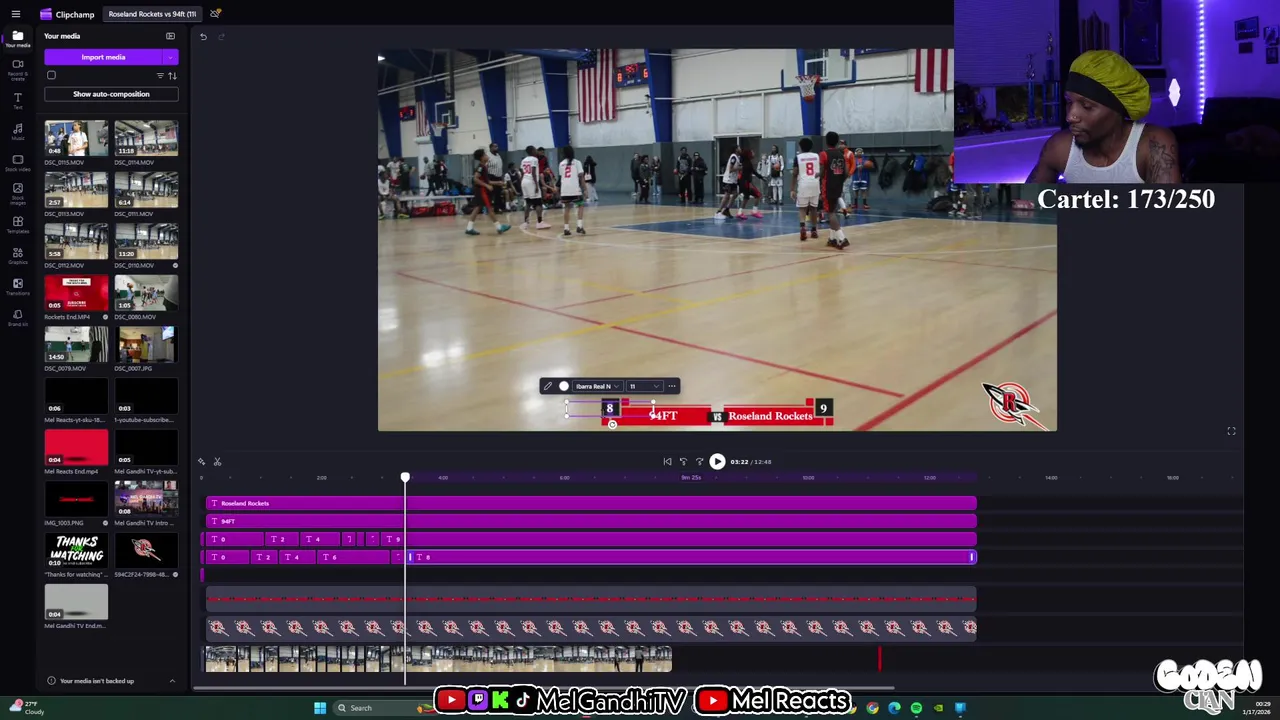
Task: Open the Stock video sidebar tab
Action: click(17, 163)
